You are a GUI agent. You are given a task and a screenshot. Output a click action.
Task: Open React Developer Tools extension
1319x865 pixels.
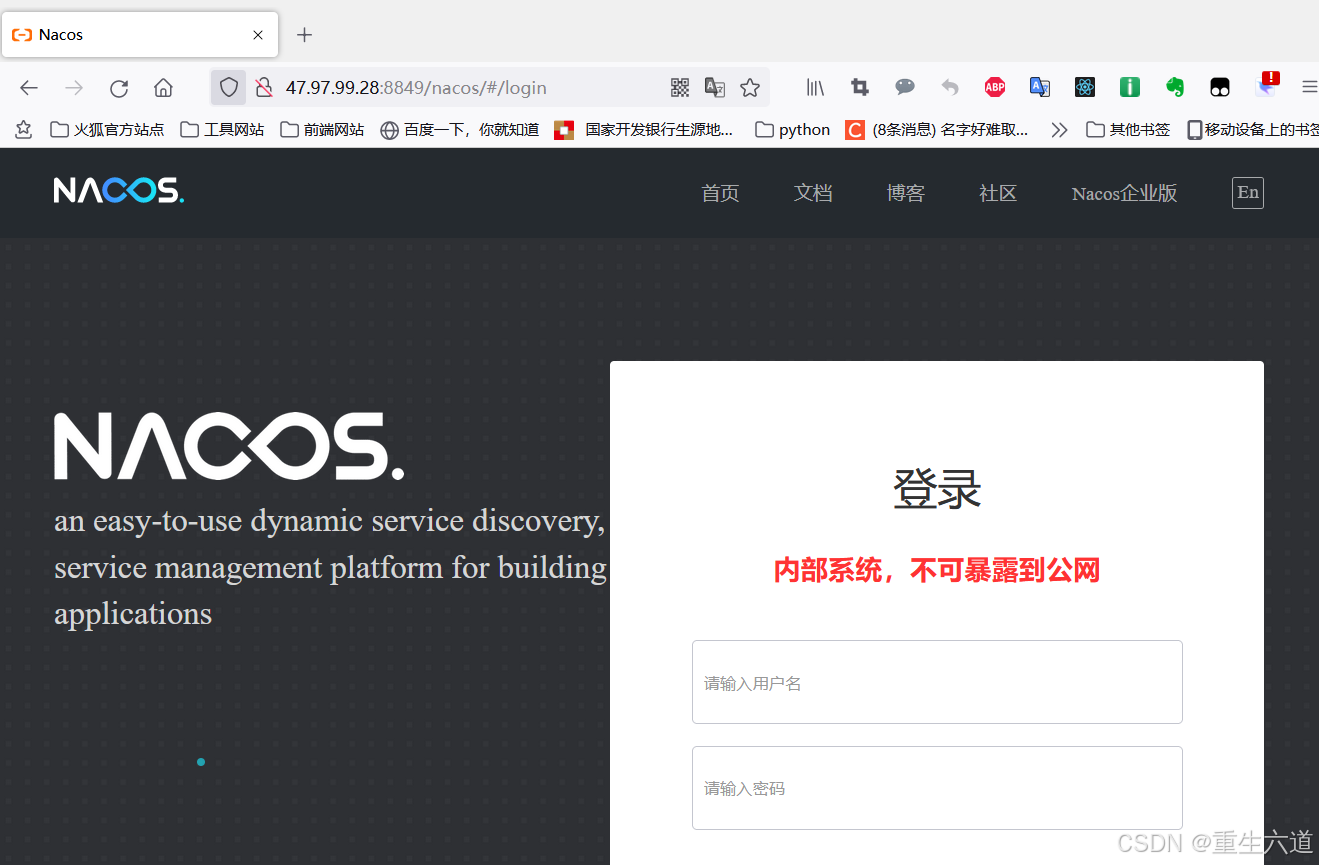click(x=1085, y=88)
